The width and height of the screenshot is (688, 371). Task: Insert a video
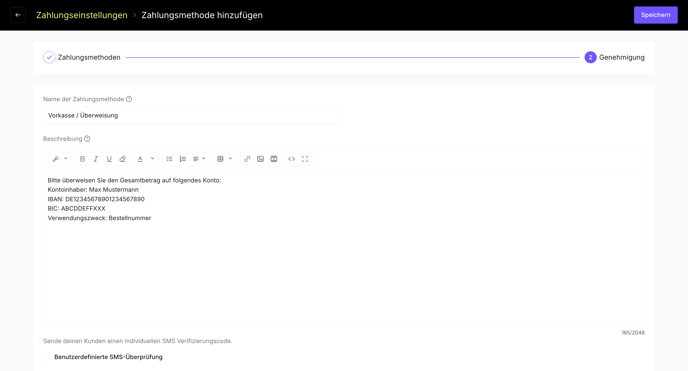[x=274, y=159]
